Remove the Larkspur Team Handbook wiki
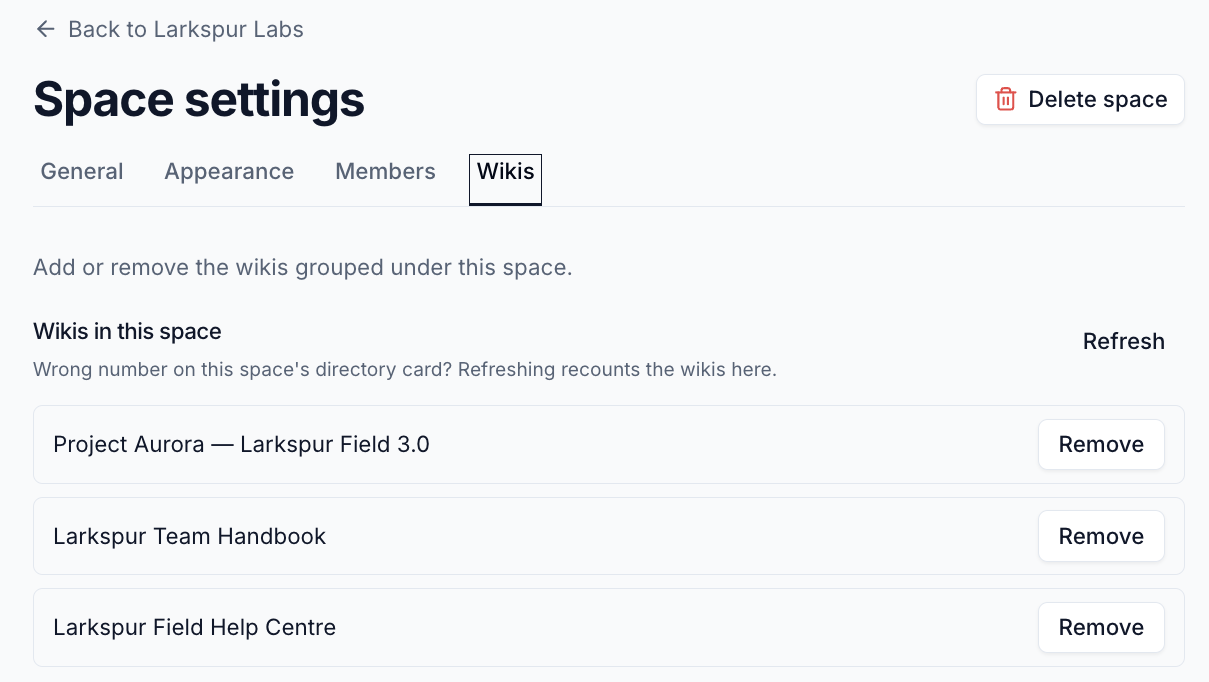This screenshot has height=682, width=1209. point(1101,536)
